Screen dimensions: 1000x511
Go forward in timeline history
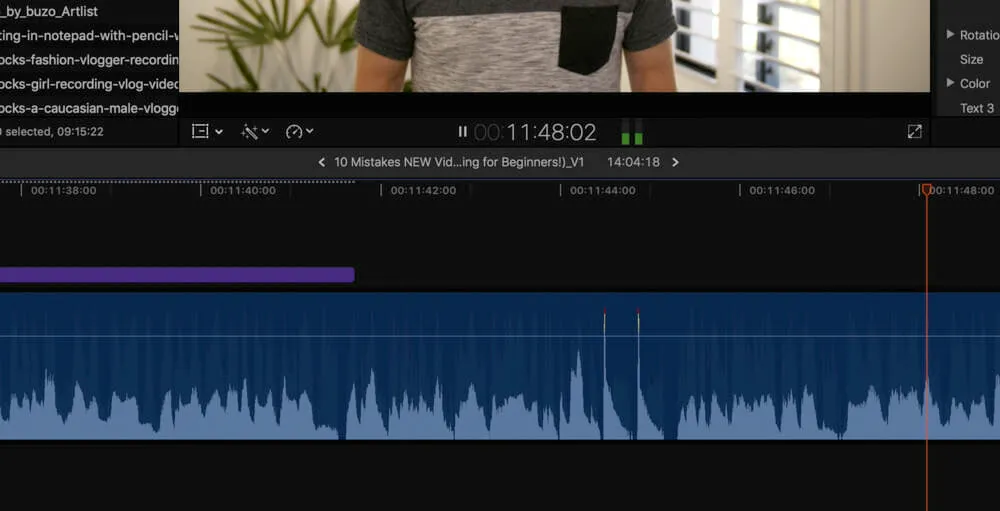(x=675, y=162)
